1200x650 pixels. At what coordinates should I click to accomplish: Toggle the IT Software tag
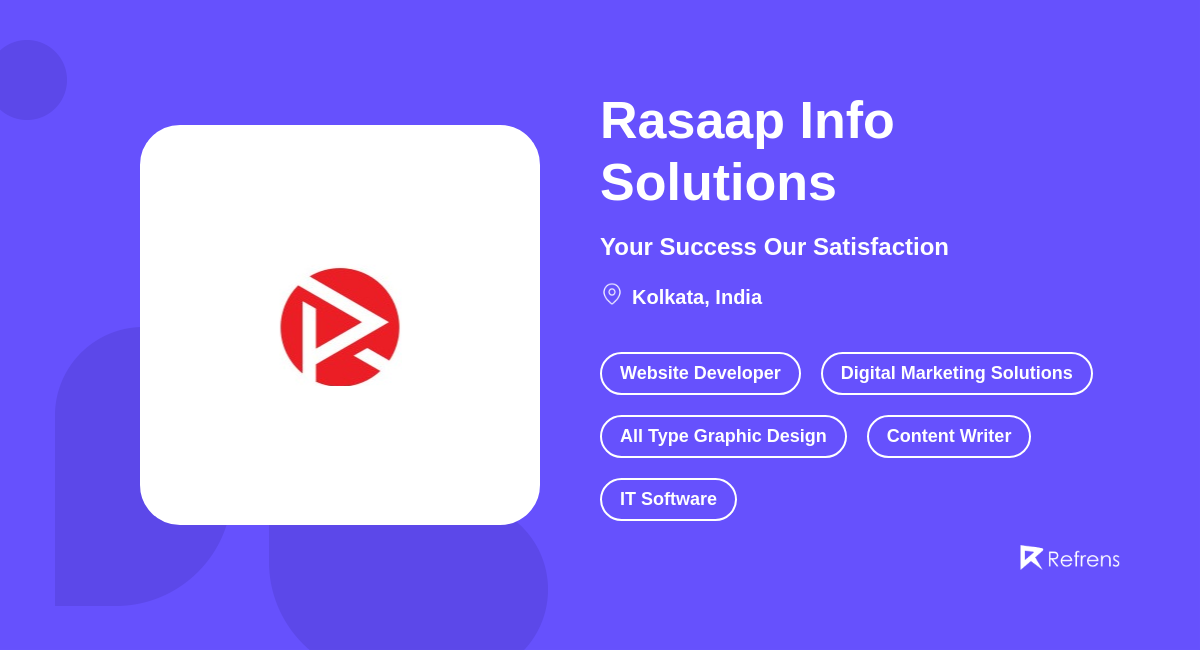[668, 499]
